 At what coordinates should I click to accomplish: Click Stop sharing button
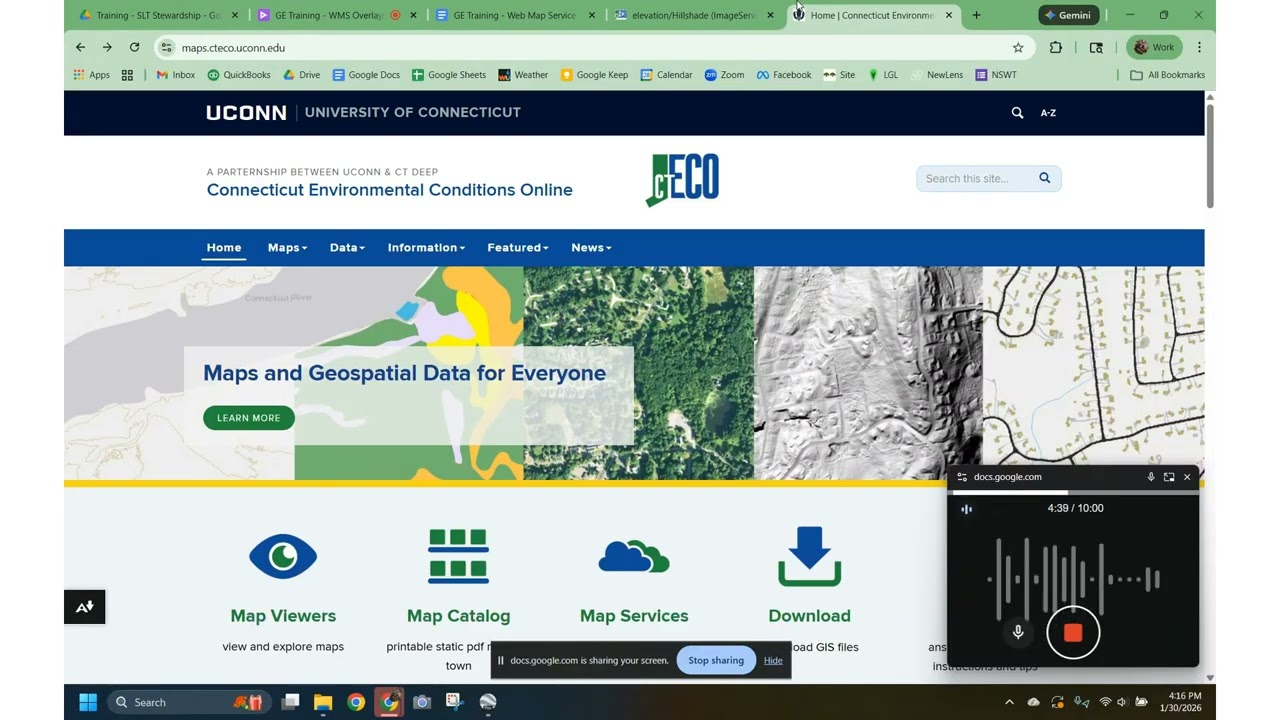pos(716,660)
